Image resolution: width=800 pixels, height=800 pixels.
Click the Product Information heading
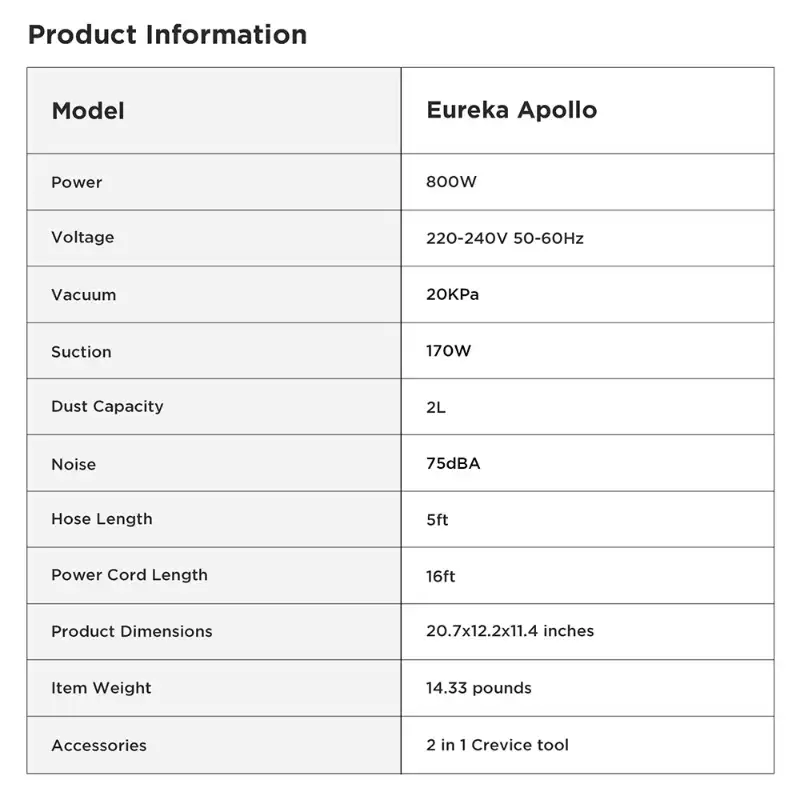(167, 35)
